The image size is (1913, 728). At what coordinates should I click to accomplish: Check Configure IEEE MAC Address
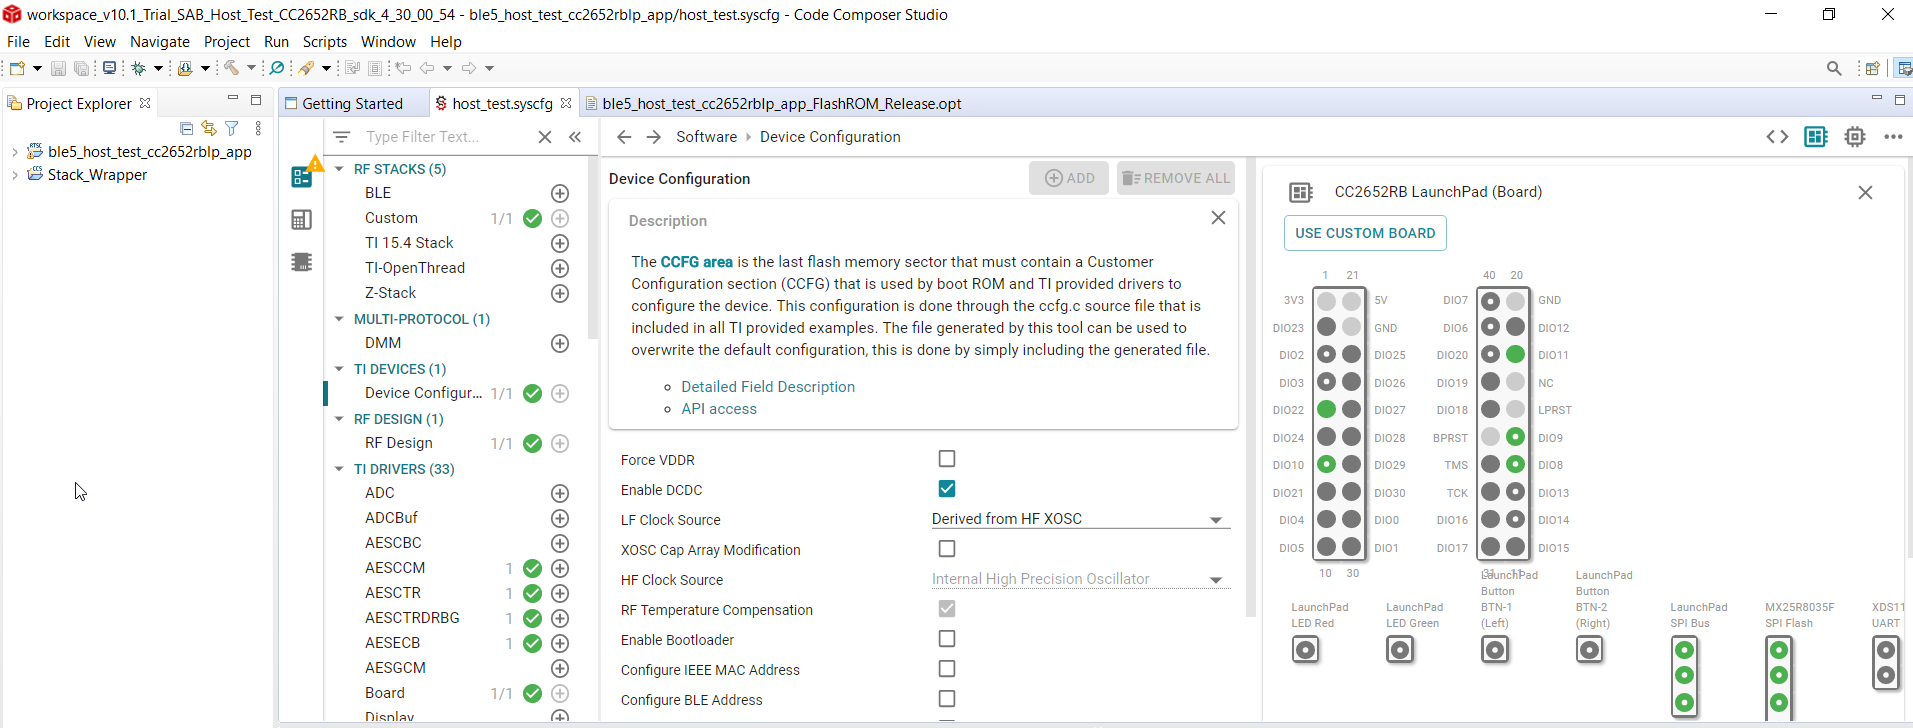click(x=947, y=669)
